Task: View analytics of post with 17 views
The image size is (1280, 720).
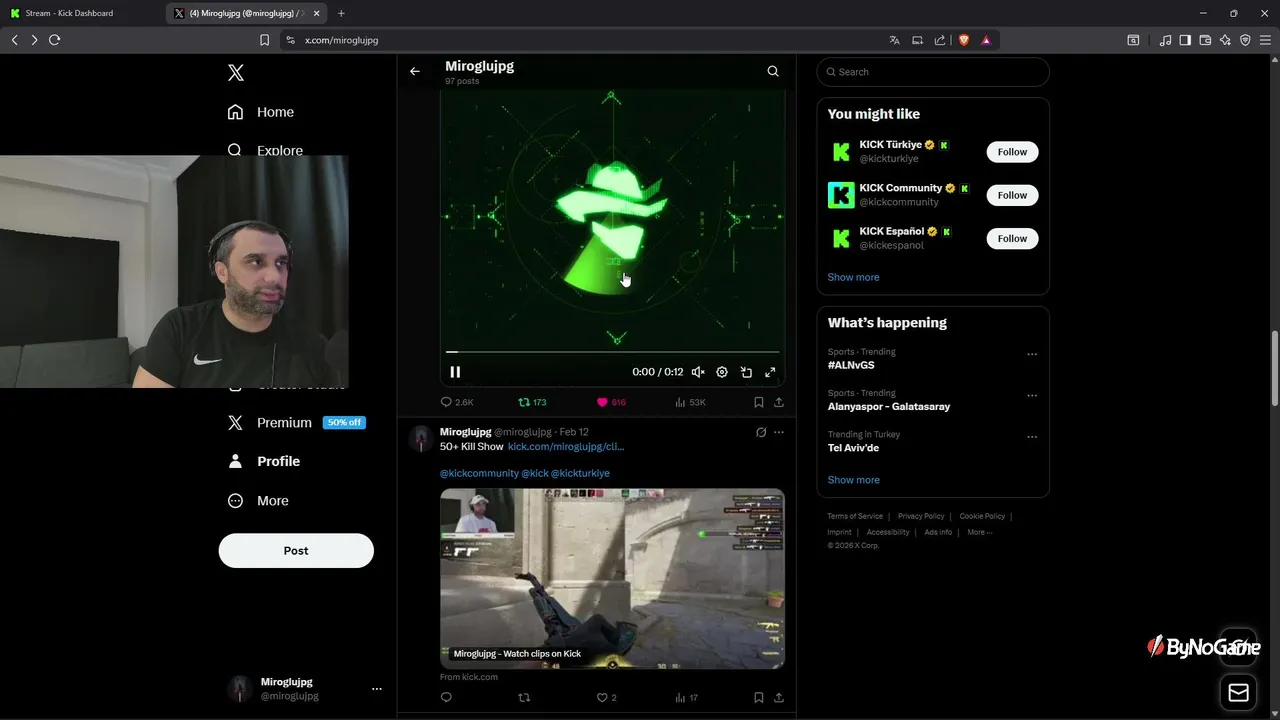Action: point(686,698)
